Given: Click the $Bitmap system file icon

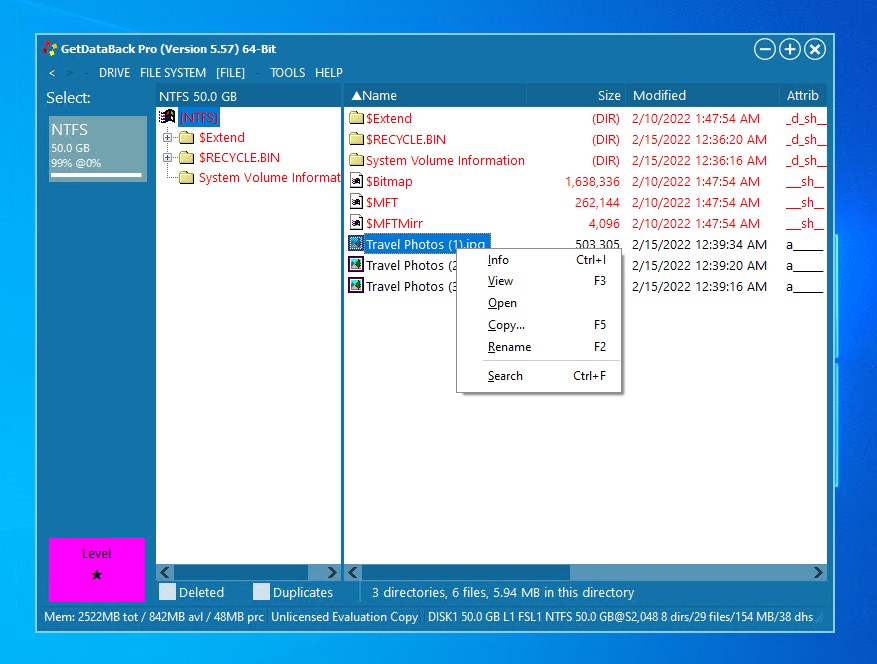Looking at the screenshot, I should pyautogui.click(x=356, y=181).
